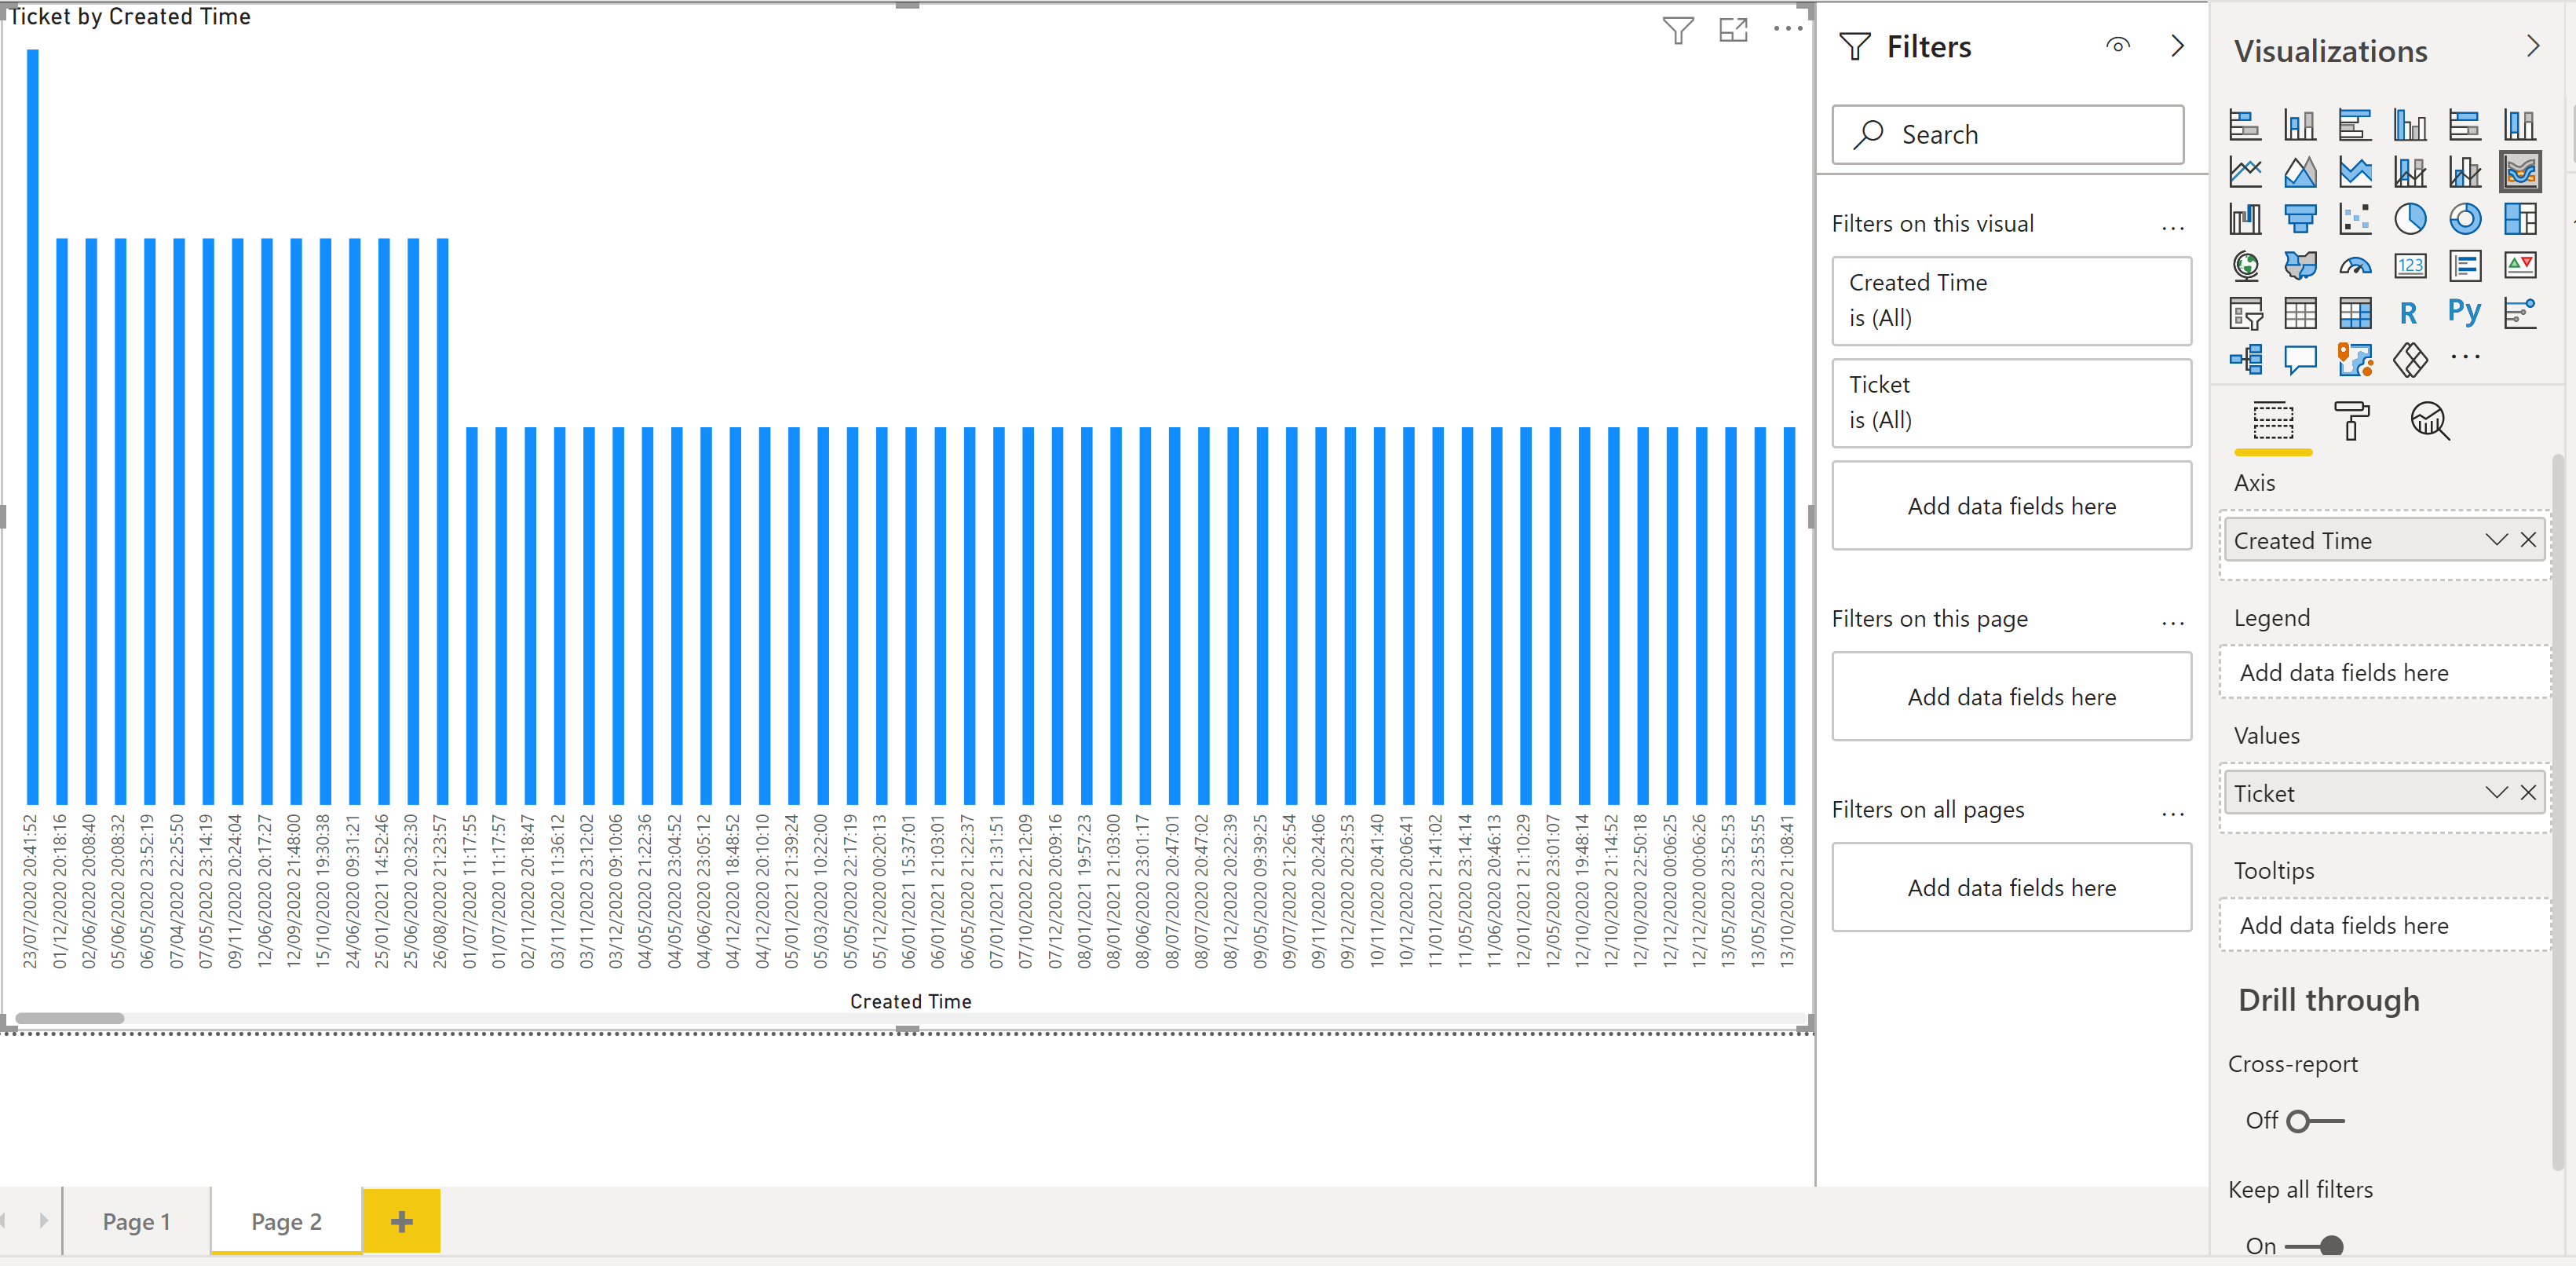This screenshot has width=2576, height=1266.
Task: Open the Created Time axis field dropdown
Action: (x=2496, y=540)
